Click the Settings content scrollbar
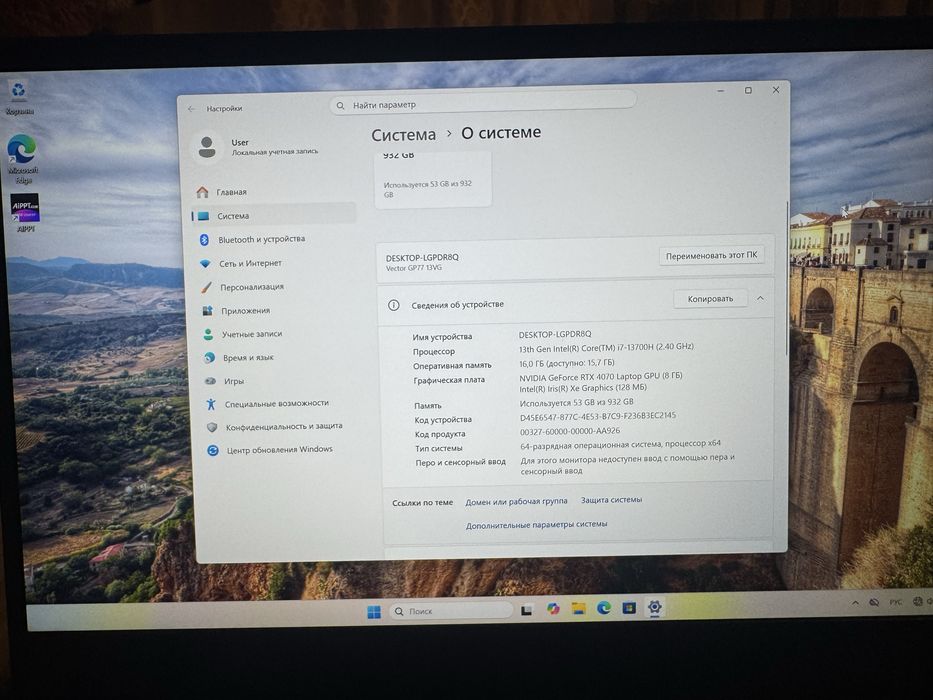The width and height of the screenshot is (933, 700). pos(787,280)
